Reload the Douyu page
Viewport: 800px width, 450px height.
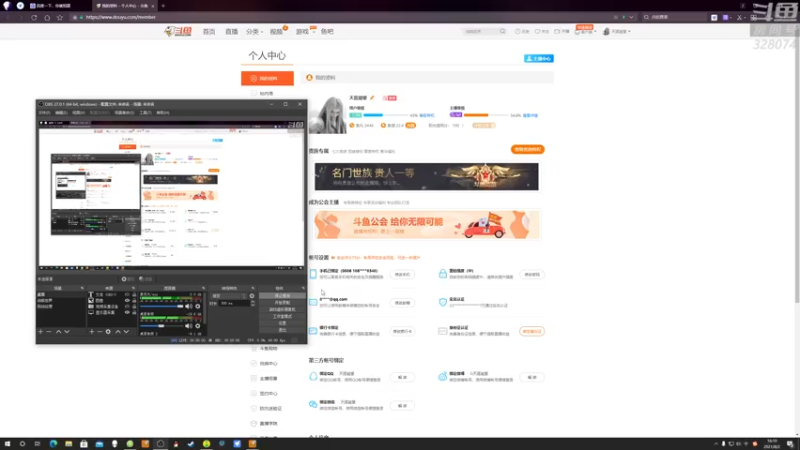[34, 17]
